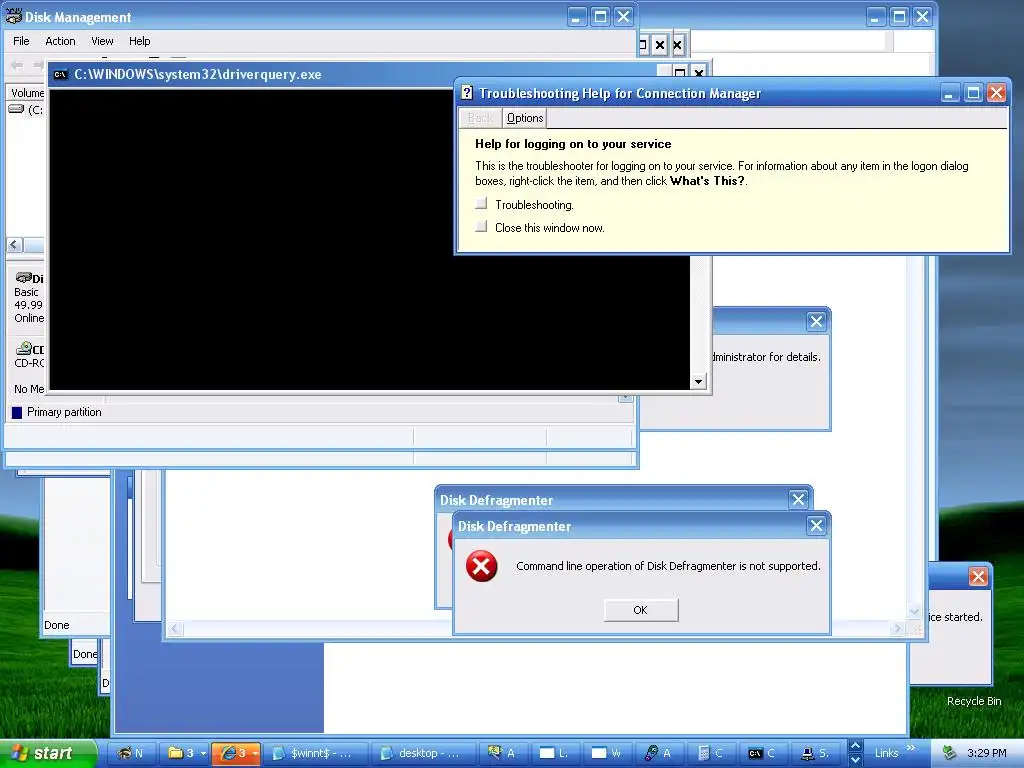
Task: Close the back Disk Defragmenter dialog
Action: (x=798, y=500)
